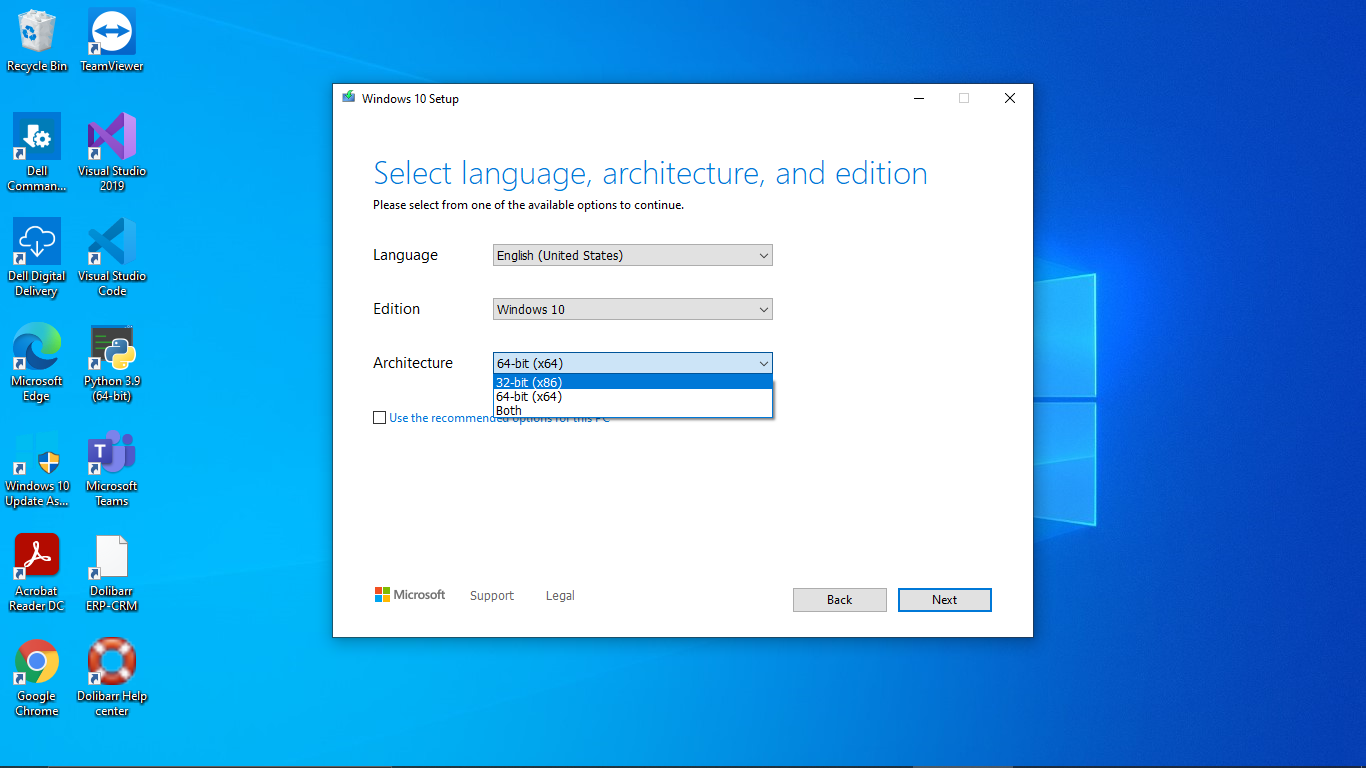
Task: Launch Visual Studio 2019
Action: [110, 137]
